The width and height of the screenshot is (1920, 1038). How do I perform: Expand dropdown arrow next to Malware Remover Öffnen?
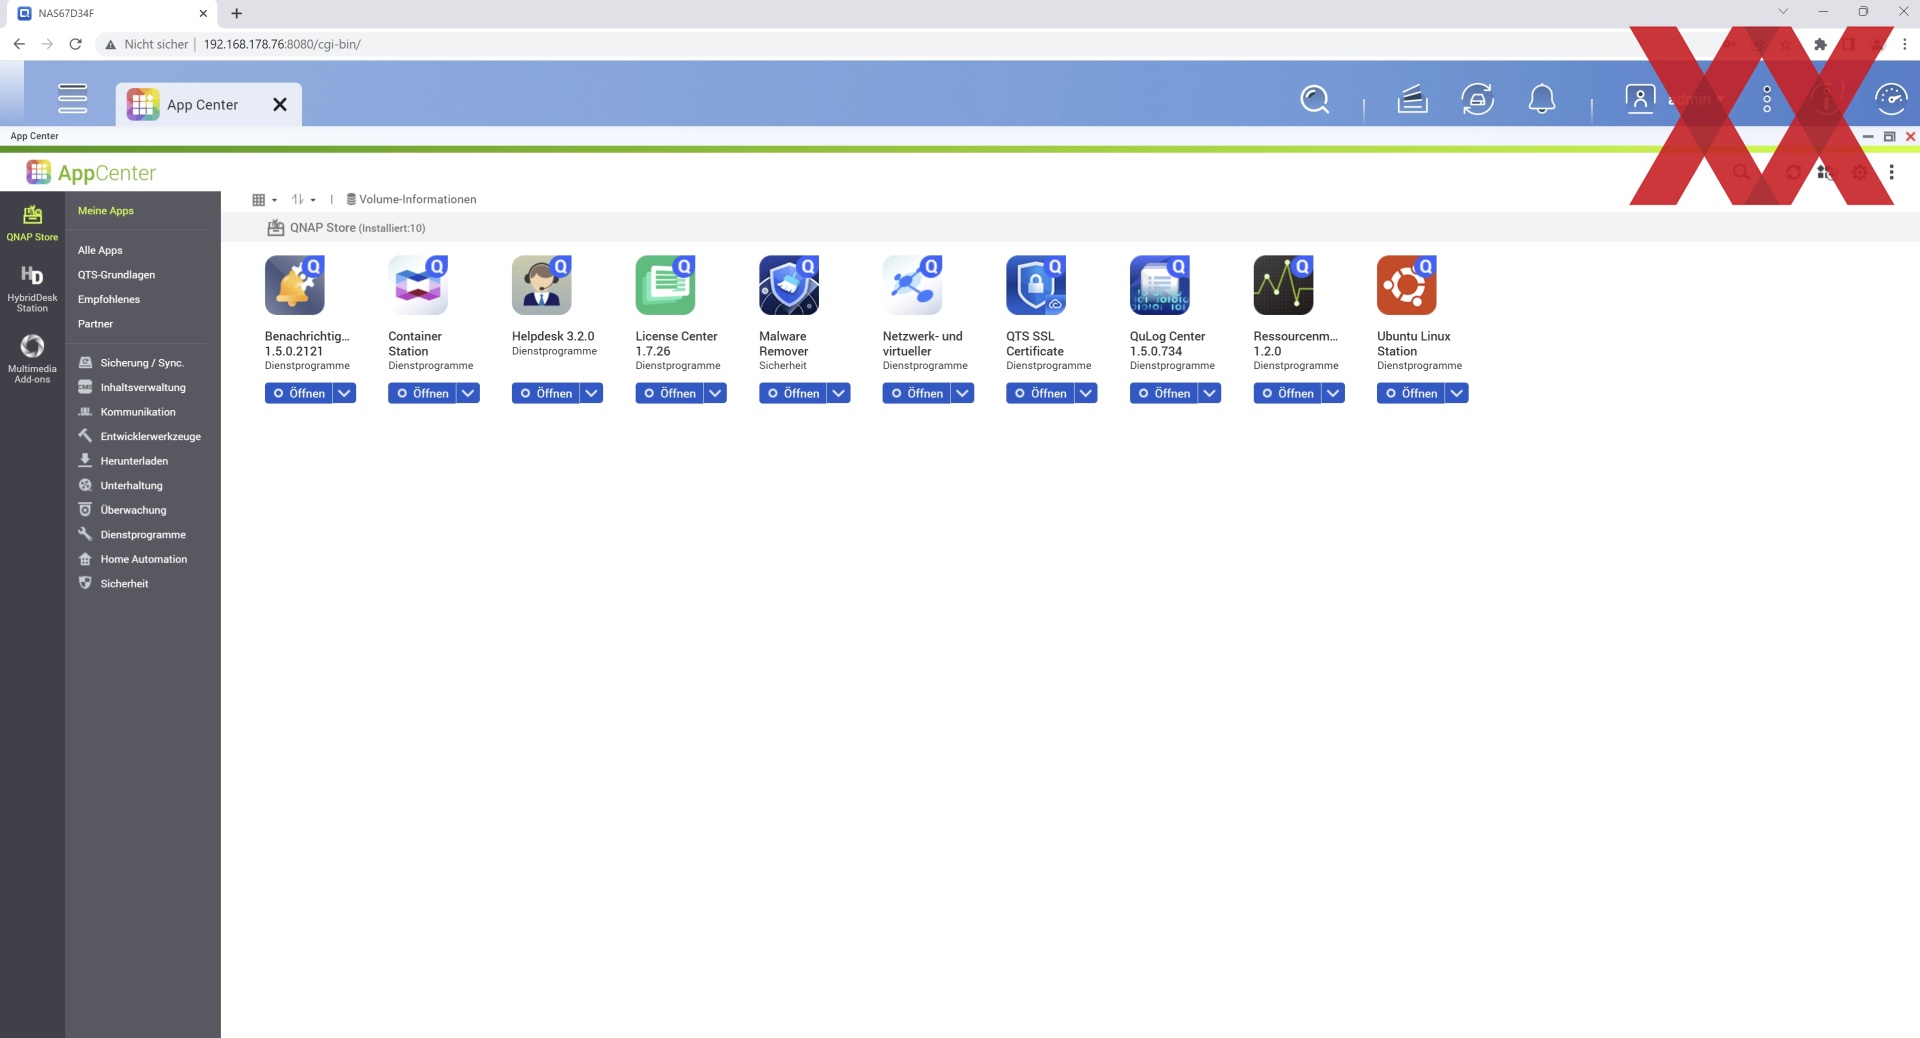(x=839, y=394)
